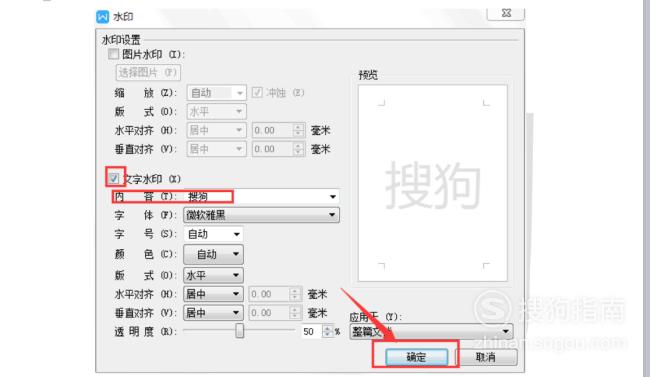Click the watermark preview page thumbnail
Image resolution: width=650 pixels, height=377 pixels.
pos(433,183)
